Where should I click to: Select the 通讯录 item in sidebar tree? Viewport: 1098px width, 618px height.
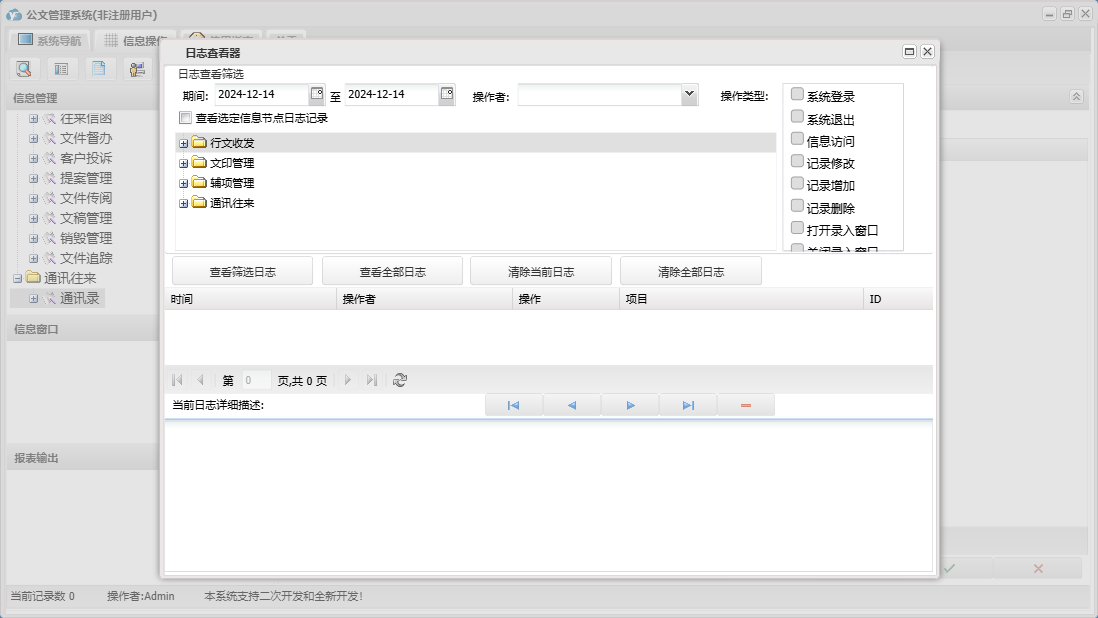click(79, 298)
